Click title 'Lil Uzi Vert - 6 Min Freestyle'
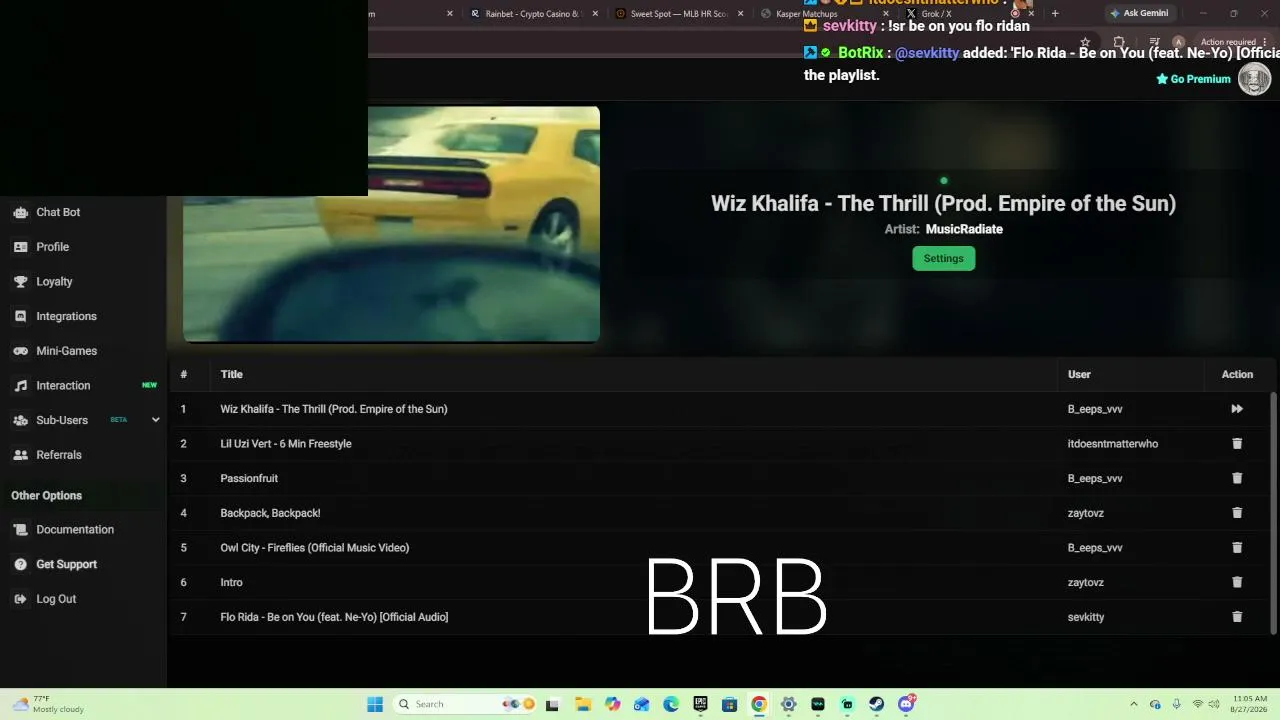 click(x=286, y=444)
